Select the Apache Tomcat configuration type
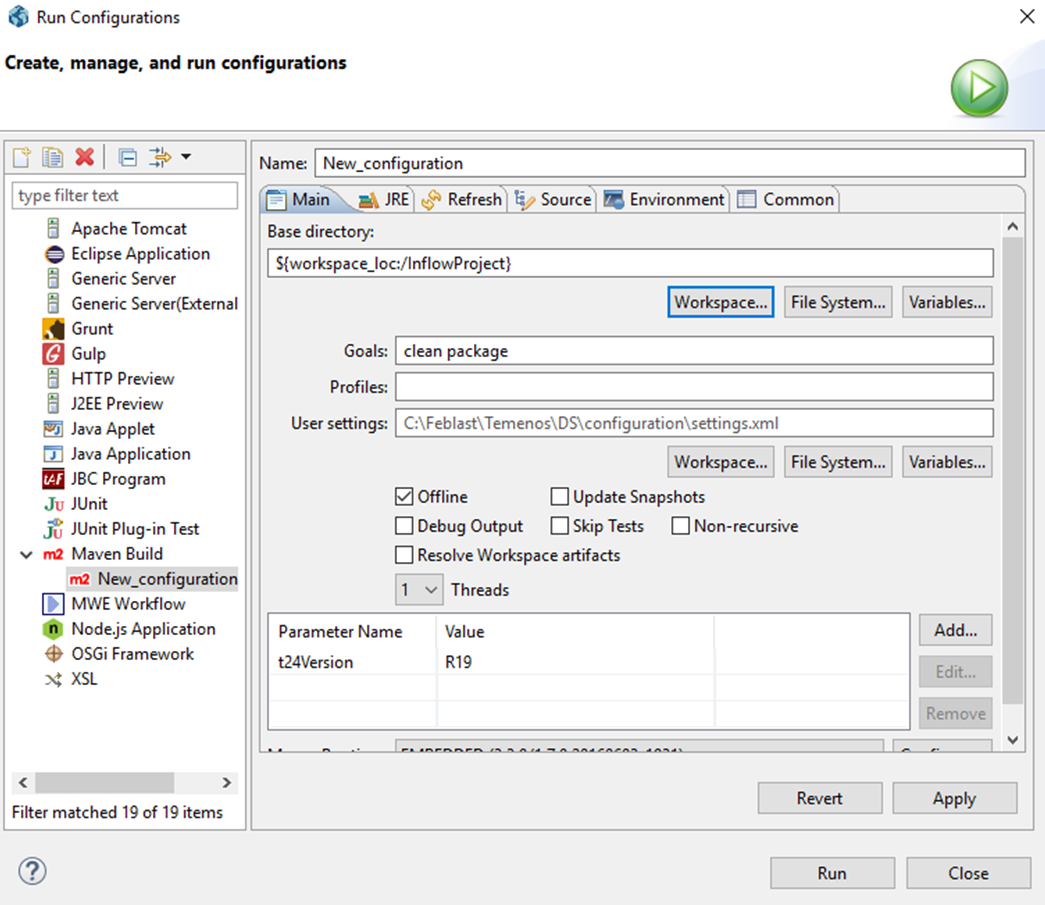This screenshot has width=1045, height=905. [128, 229]
